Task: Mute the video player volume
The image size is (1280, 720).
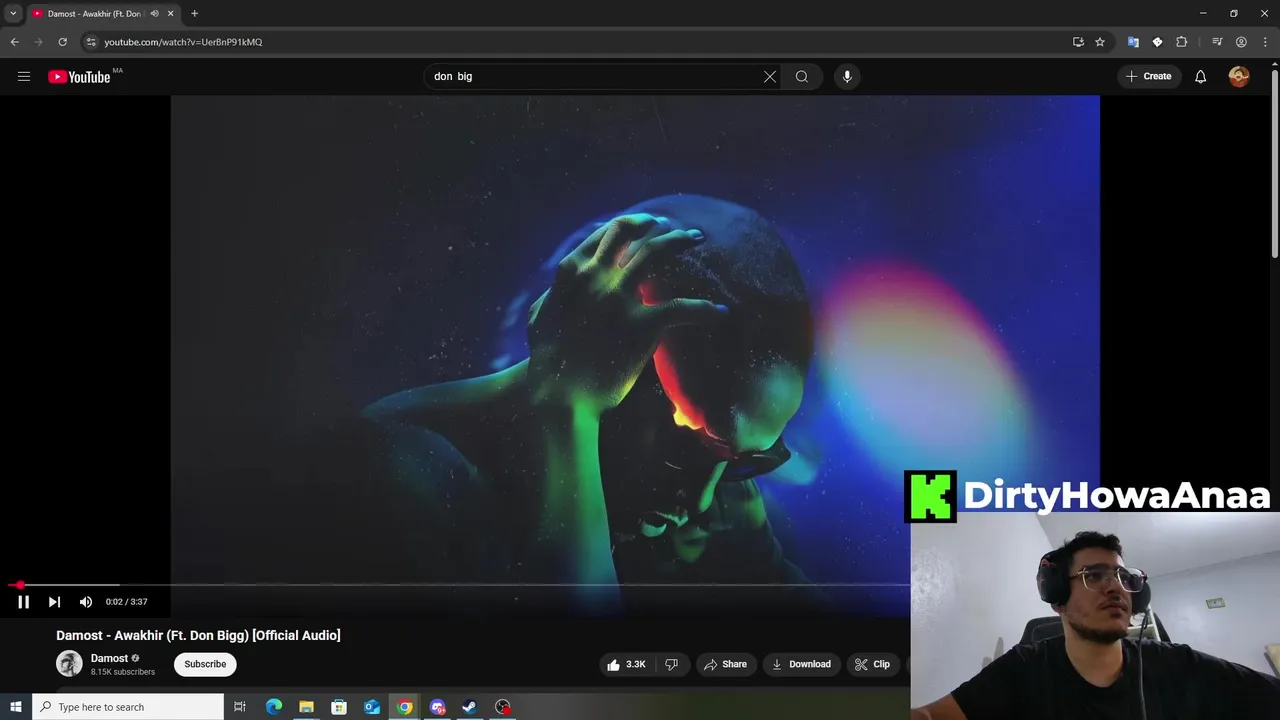Action: point(86,601)
